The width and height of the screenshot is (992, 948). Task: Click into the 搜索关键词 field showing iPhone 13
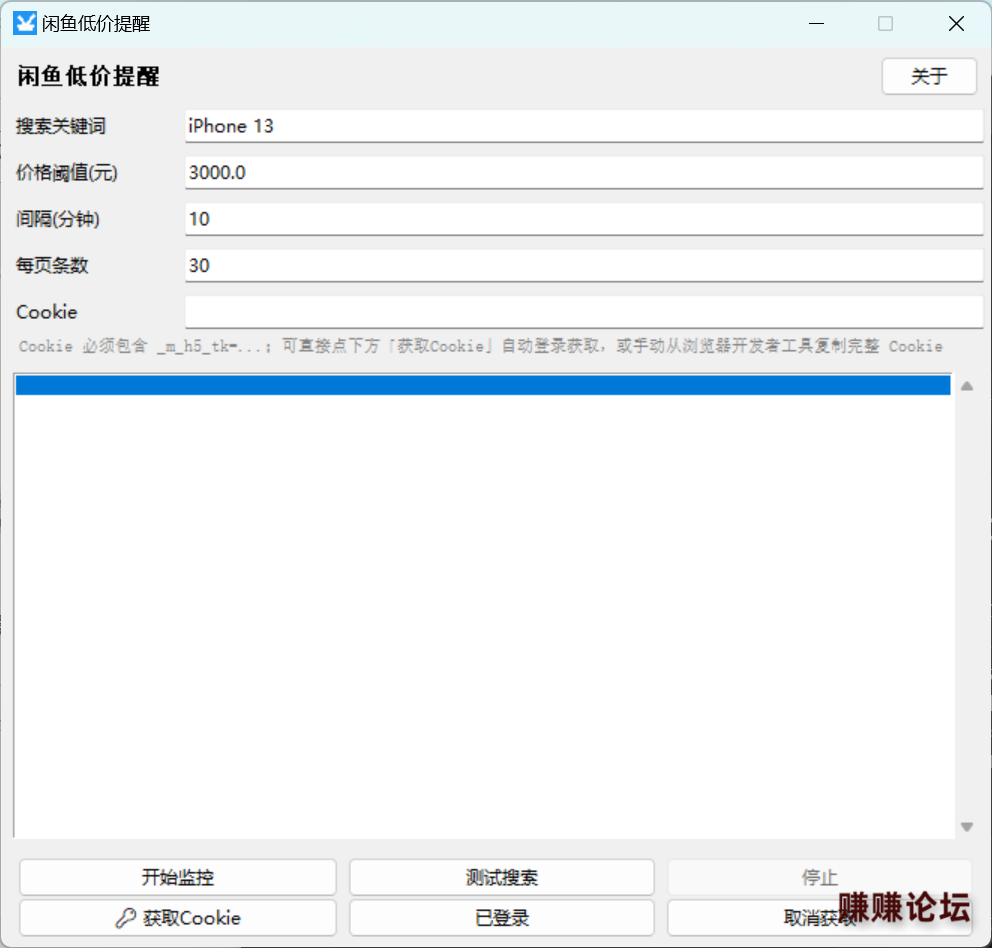tap(583, 126)
